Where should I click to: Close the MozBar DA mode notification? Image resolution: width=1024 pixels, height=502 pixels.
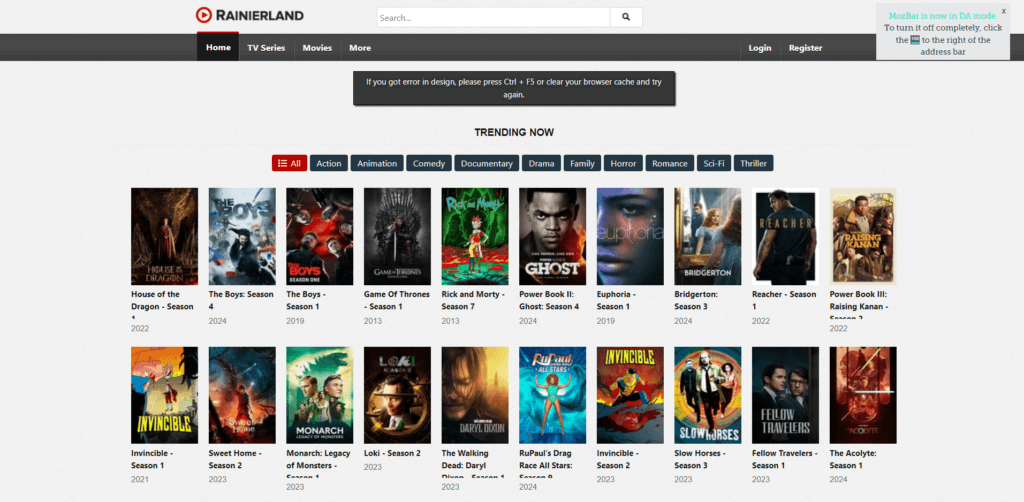(1003, 11)
